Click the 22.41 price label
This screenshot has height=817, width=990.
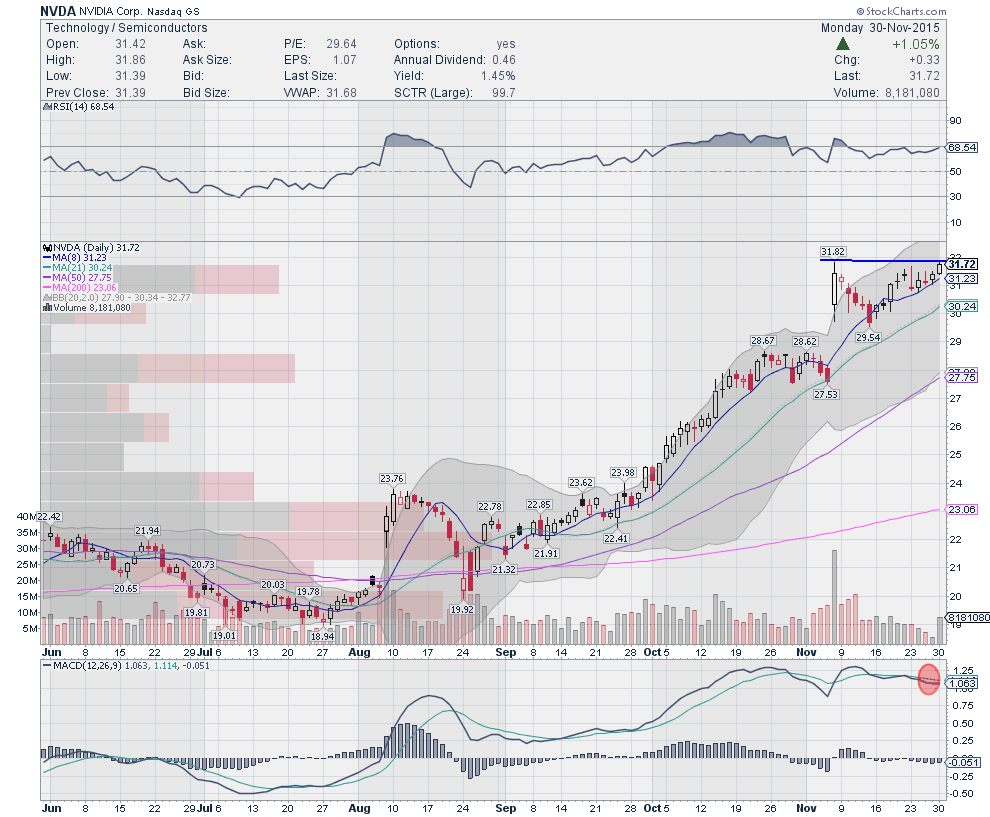coord(616,539)
